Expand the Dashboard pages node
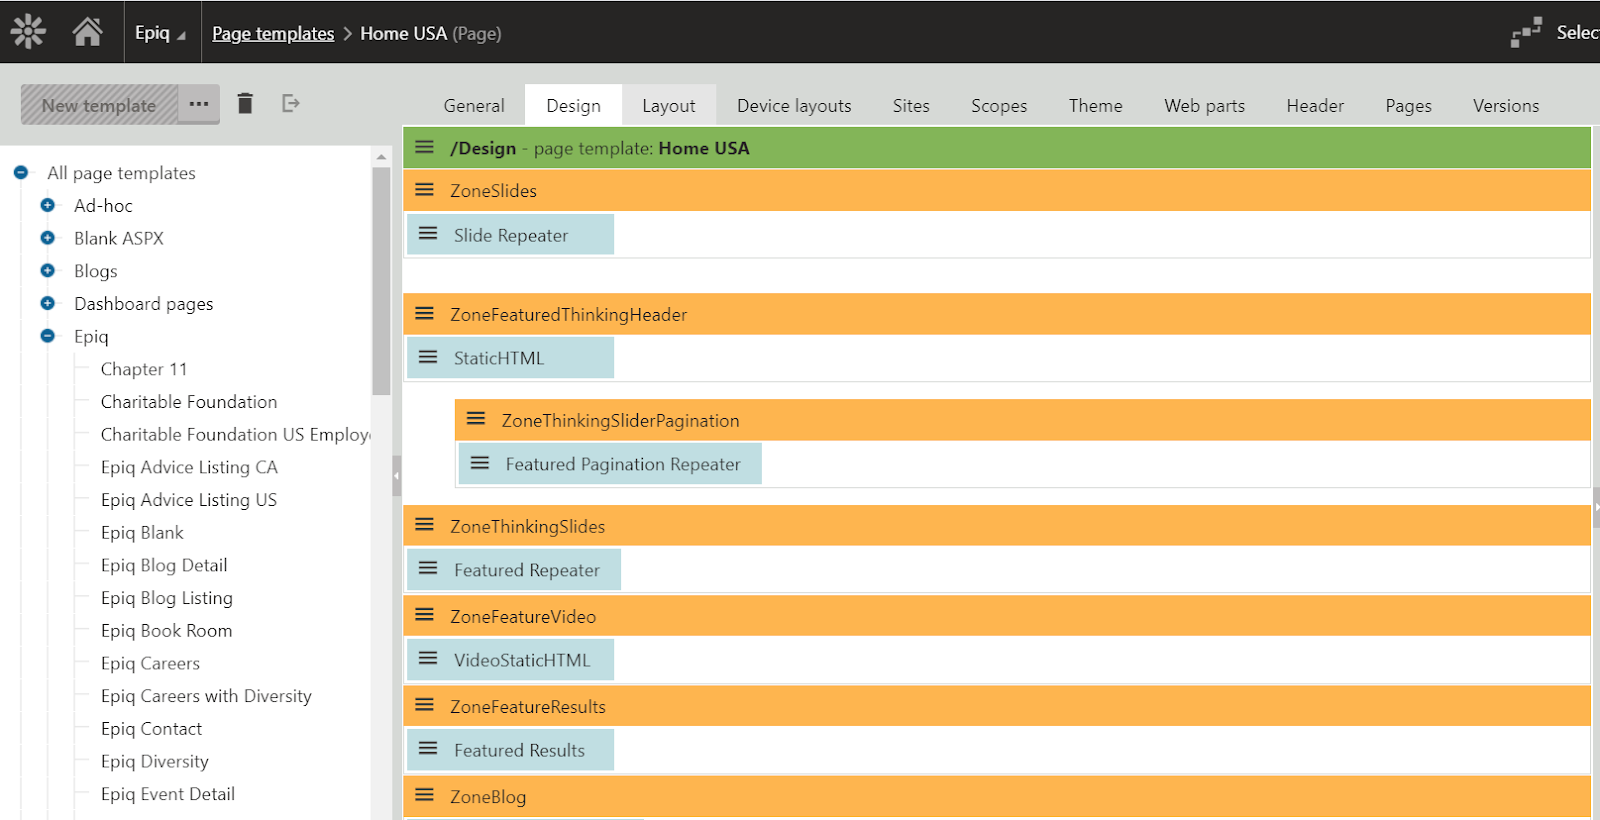Screen dimensions: 1600x820 pos(47,303)
